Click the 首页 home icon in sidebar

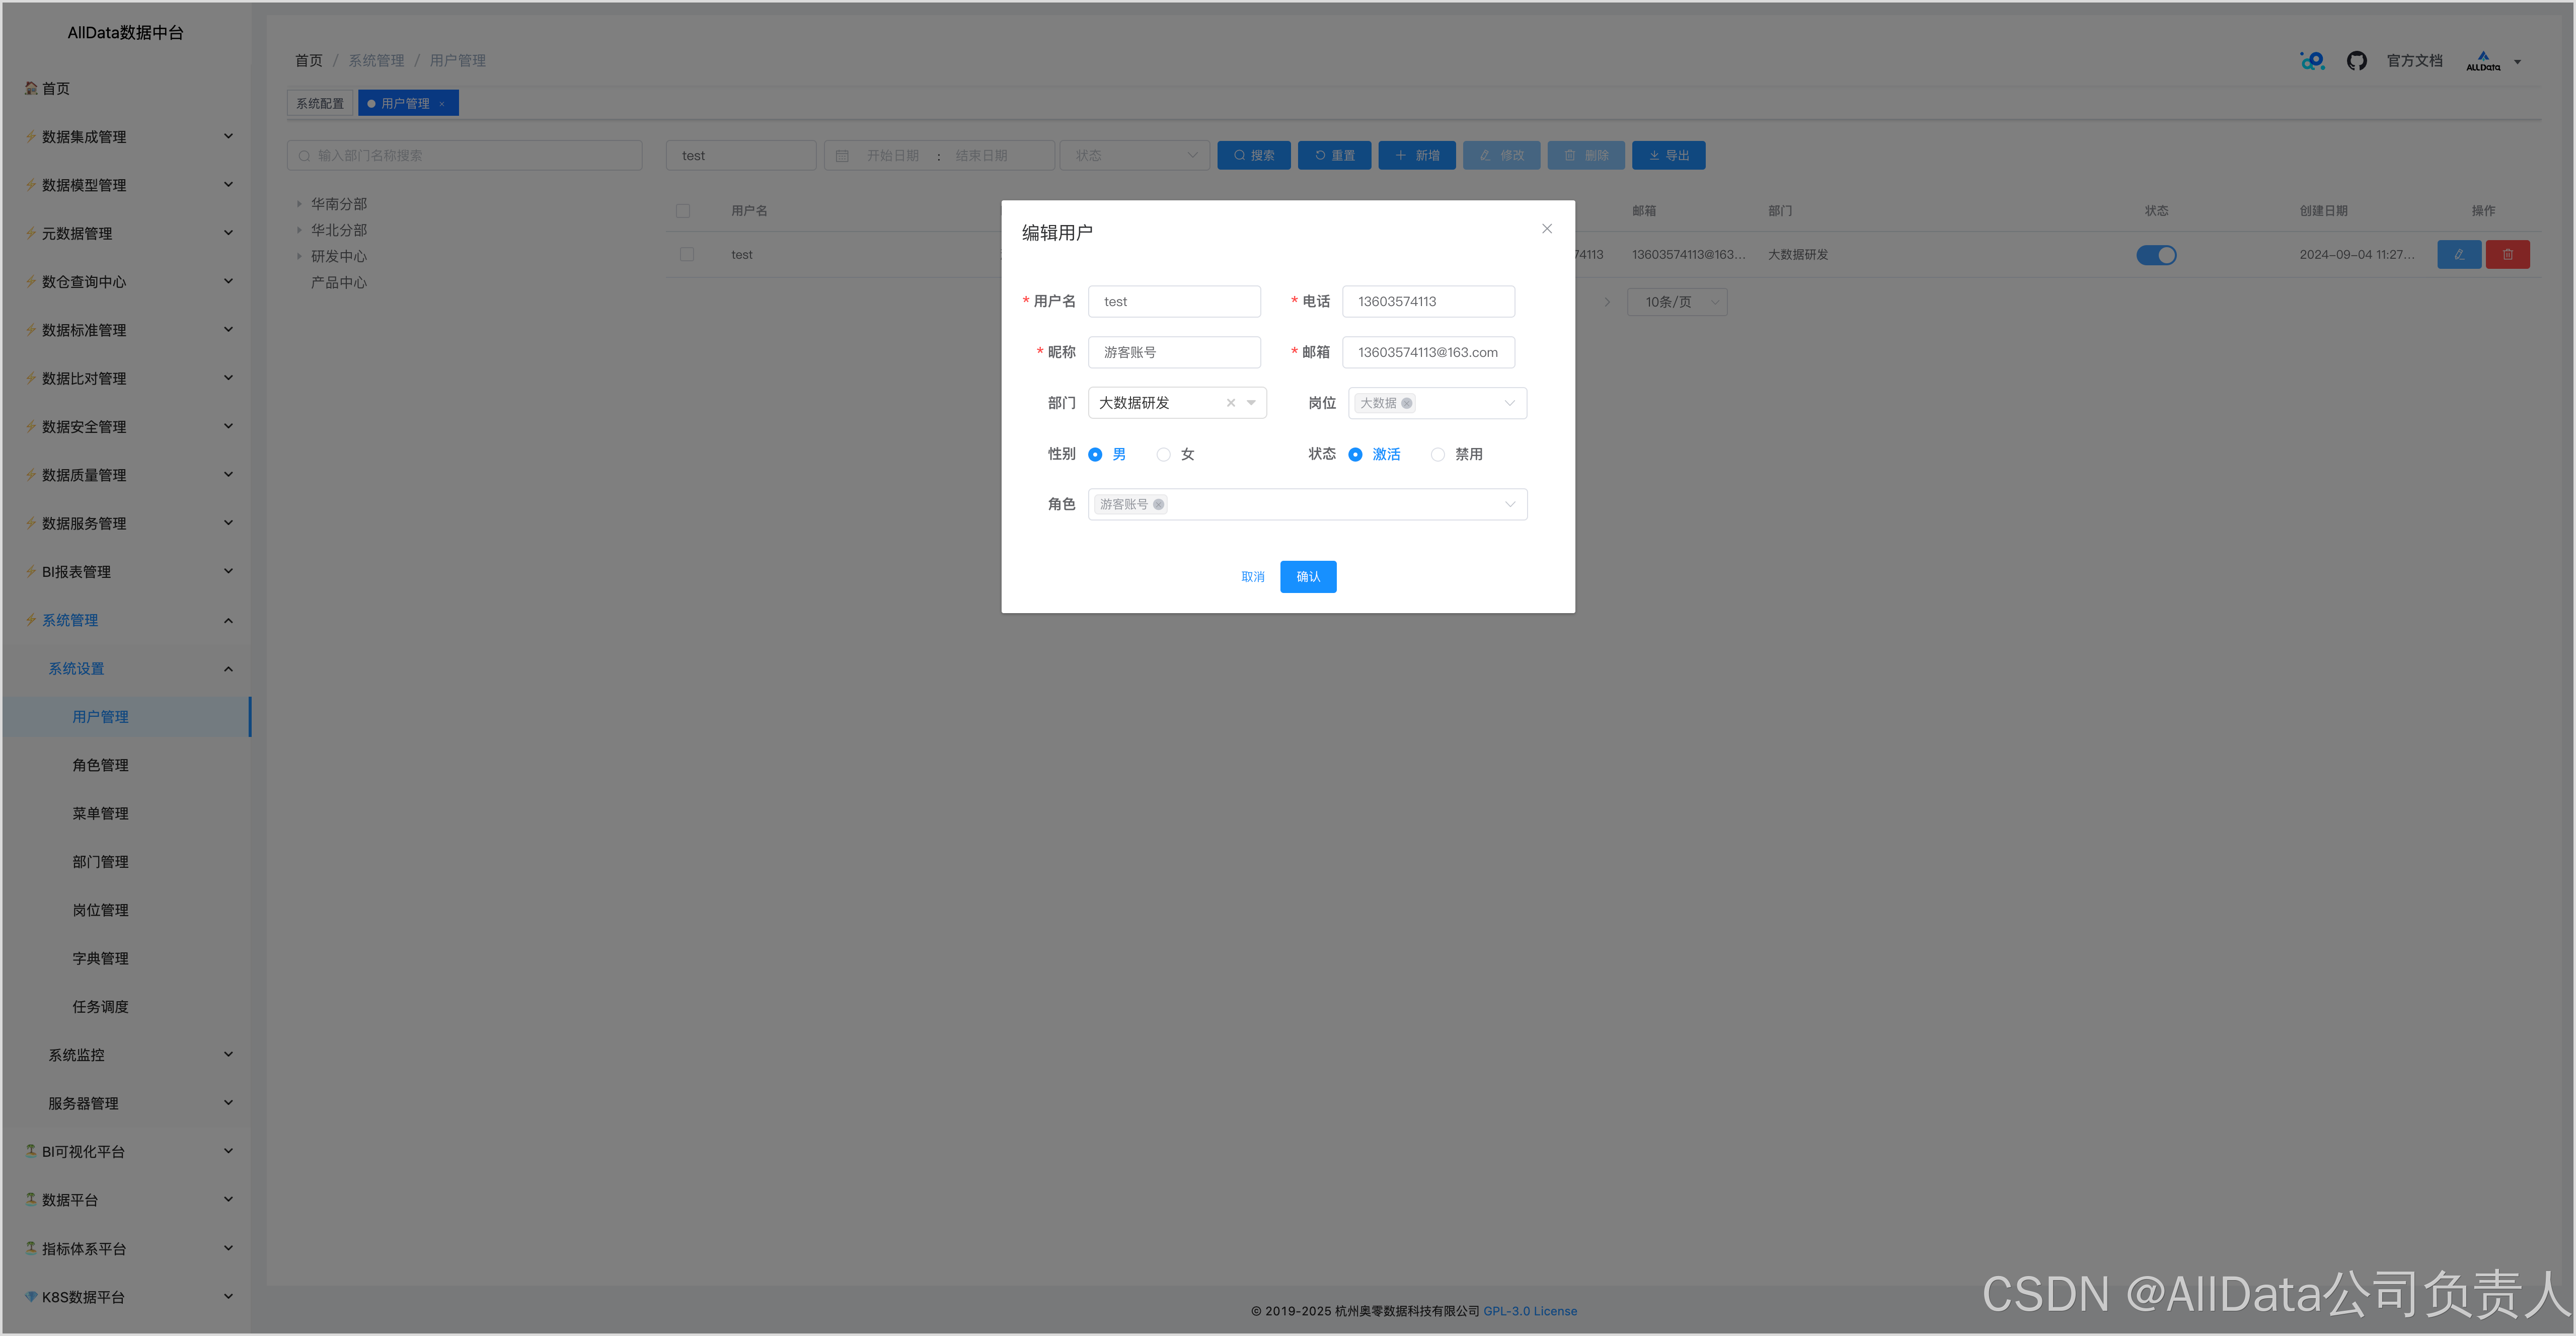tap(31, 88)
